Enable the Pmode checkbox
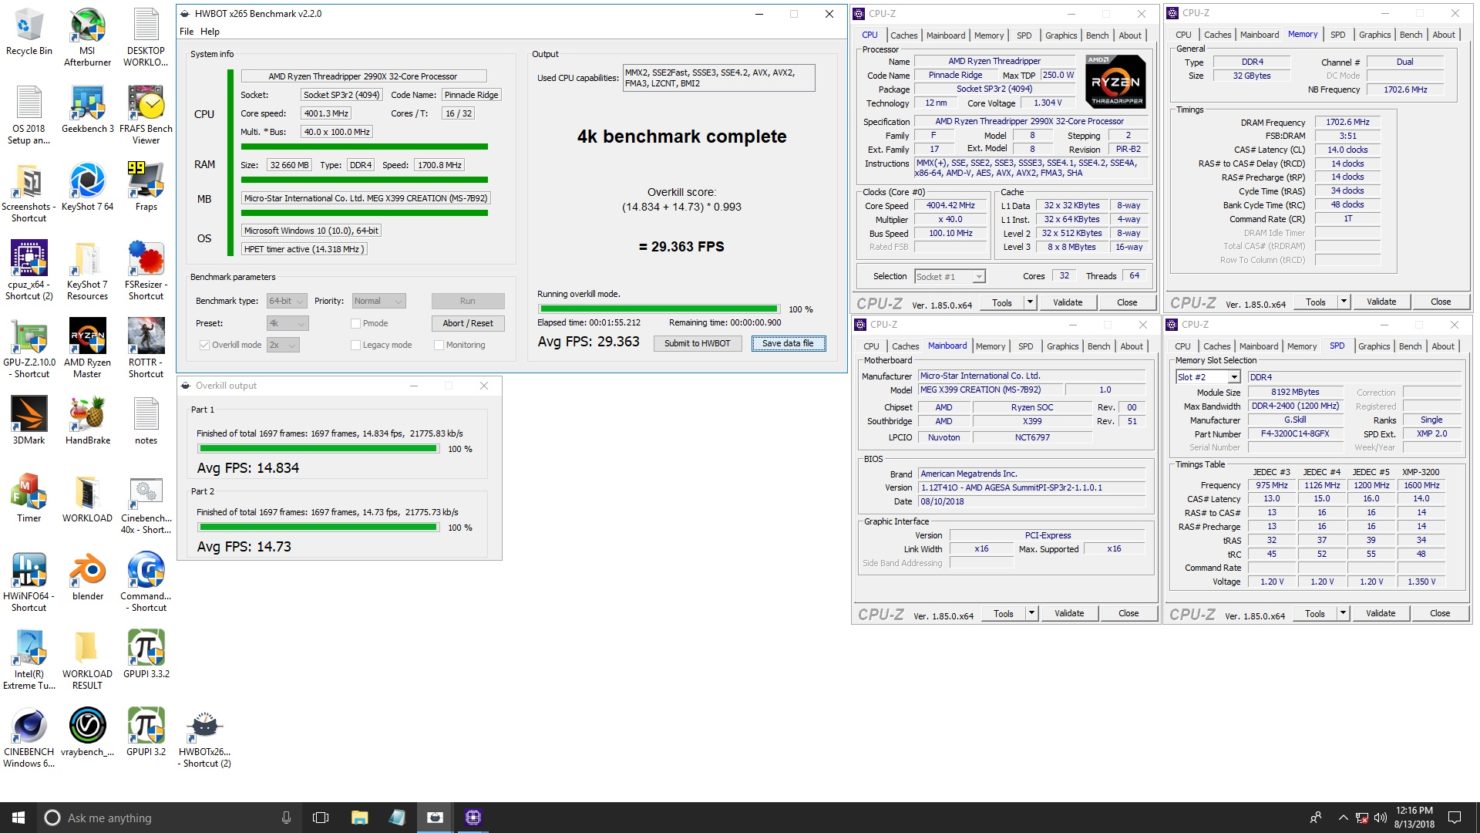 (356, 323)
